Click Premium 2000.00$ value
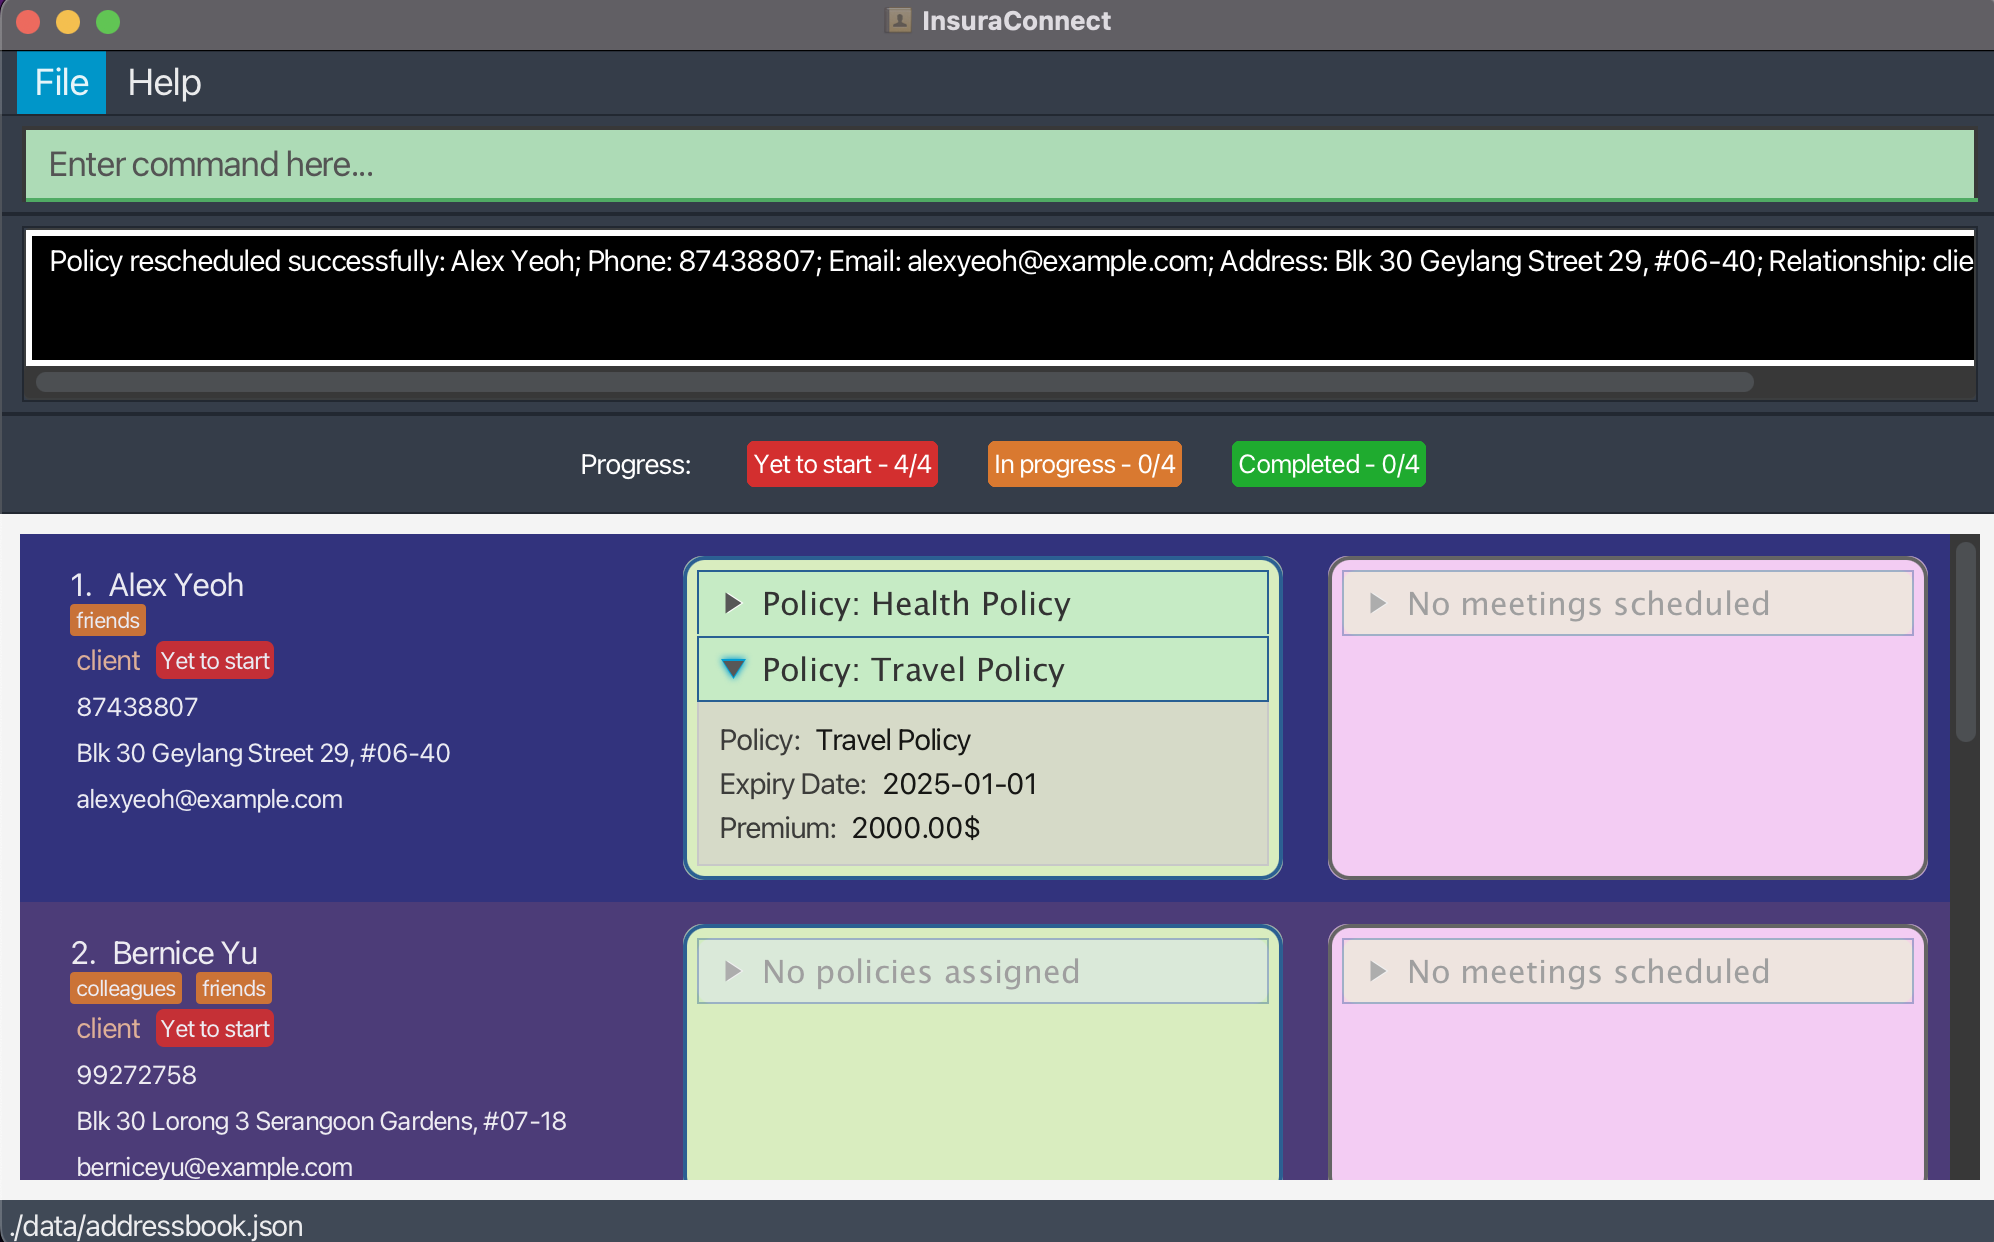The width and height of the screenshot is (1994, 1242). pyautogui.click(x=916, y=828)
